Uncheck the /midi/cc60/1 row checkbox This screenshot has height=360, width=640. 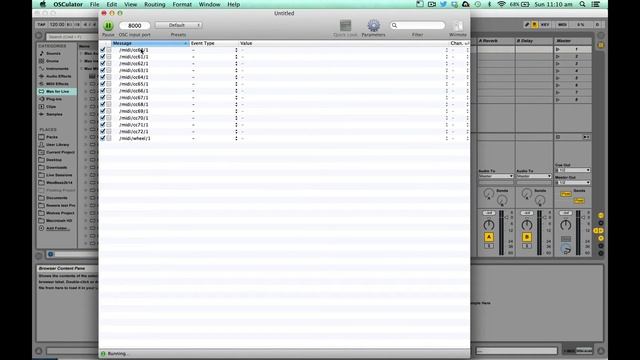(x=103, y=50)
